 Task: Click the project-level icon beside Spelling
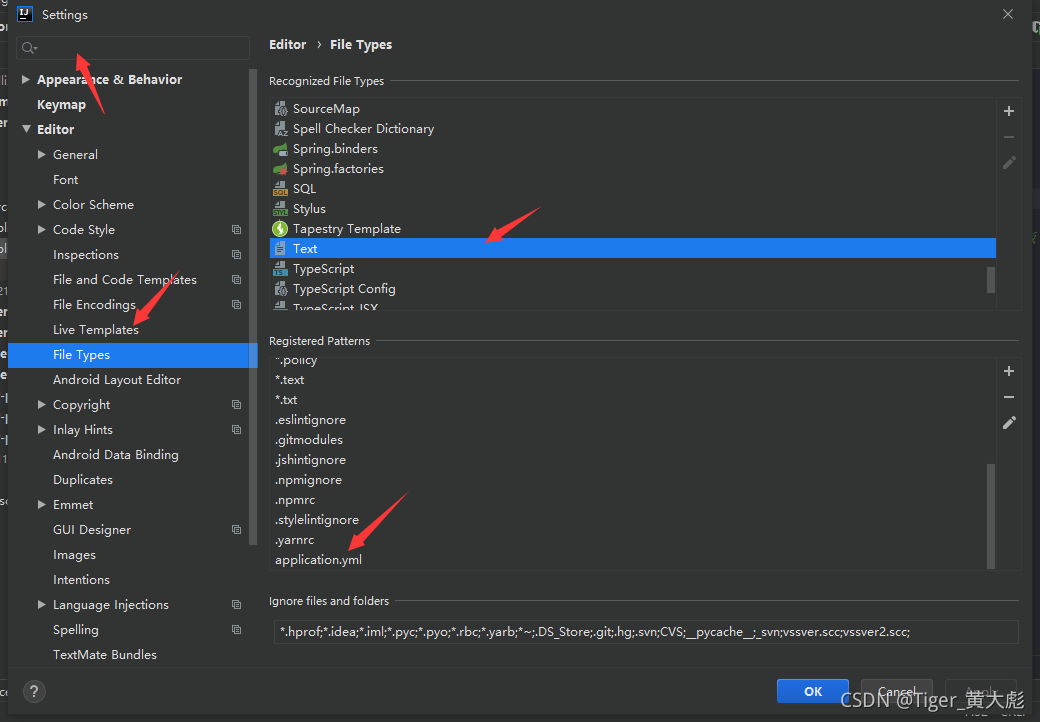point(236,630)
